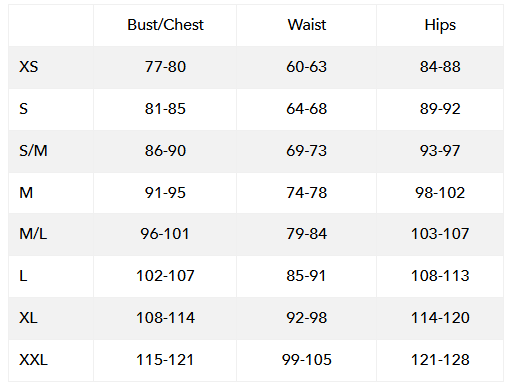507x387 pixels.
Task: Select the S size row label
Action: click(23, 109)
